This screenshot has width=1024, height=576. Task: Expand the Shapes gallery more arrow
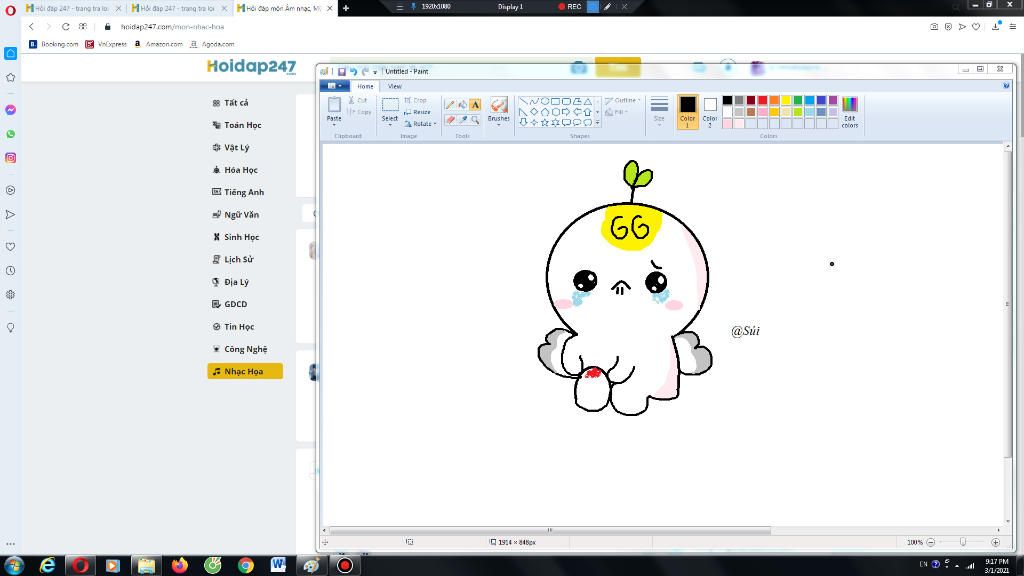coord(597,122)
